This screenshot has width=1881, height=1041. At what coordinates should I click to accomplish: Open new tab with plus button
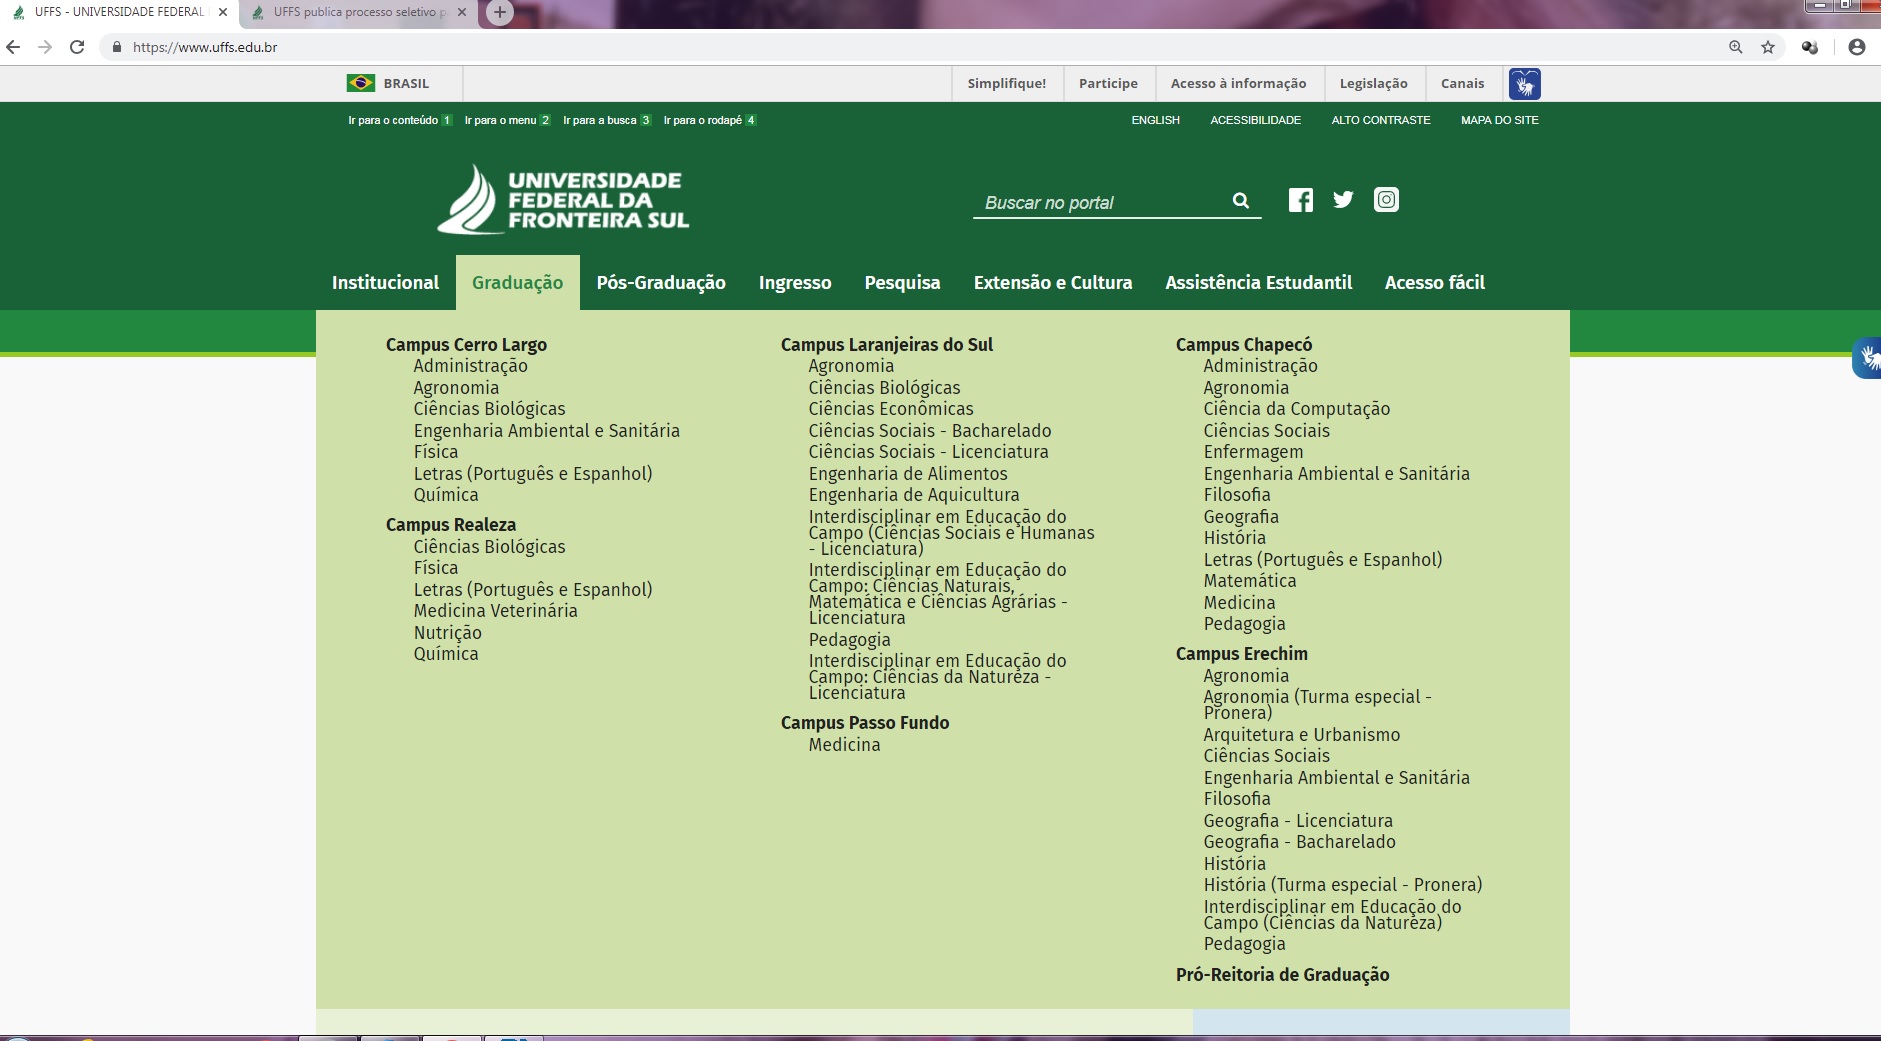(500, 12)
